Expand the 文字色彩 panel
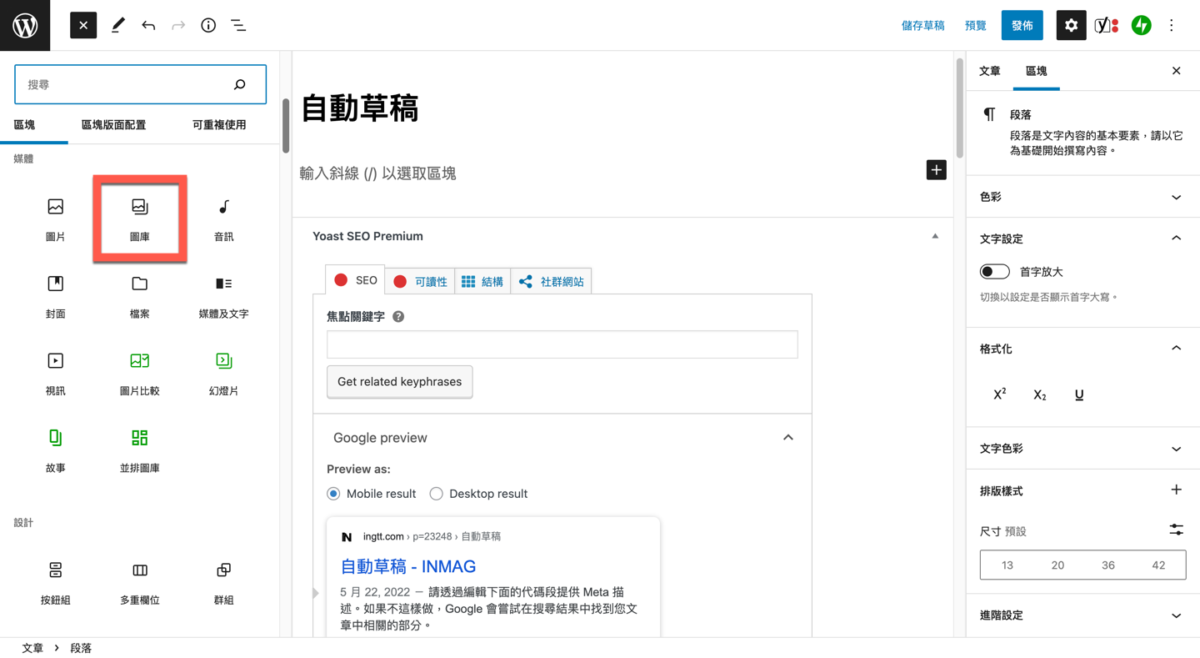This screenshot has height=658, width=1200. pos(1083,449)
